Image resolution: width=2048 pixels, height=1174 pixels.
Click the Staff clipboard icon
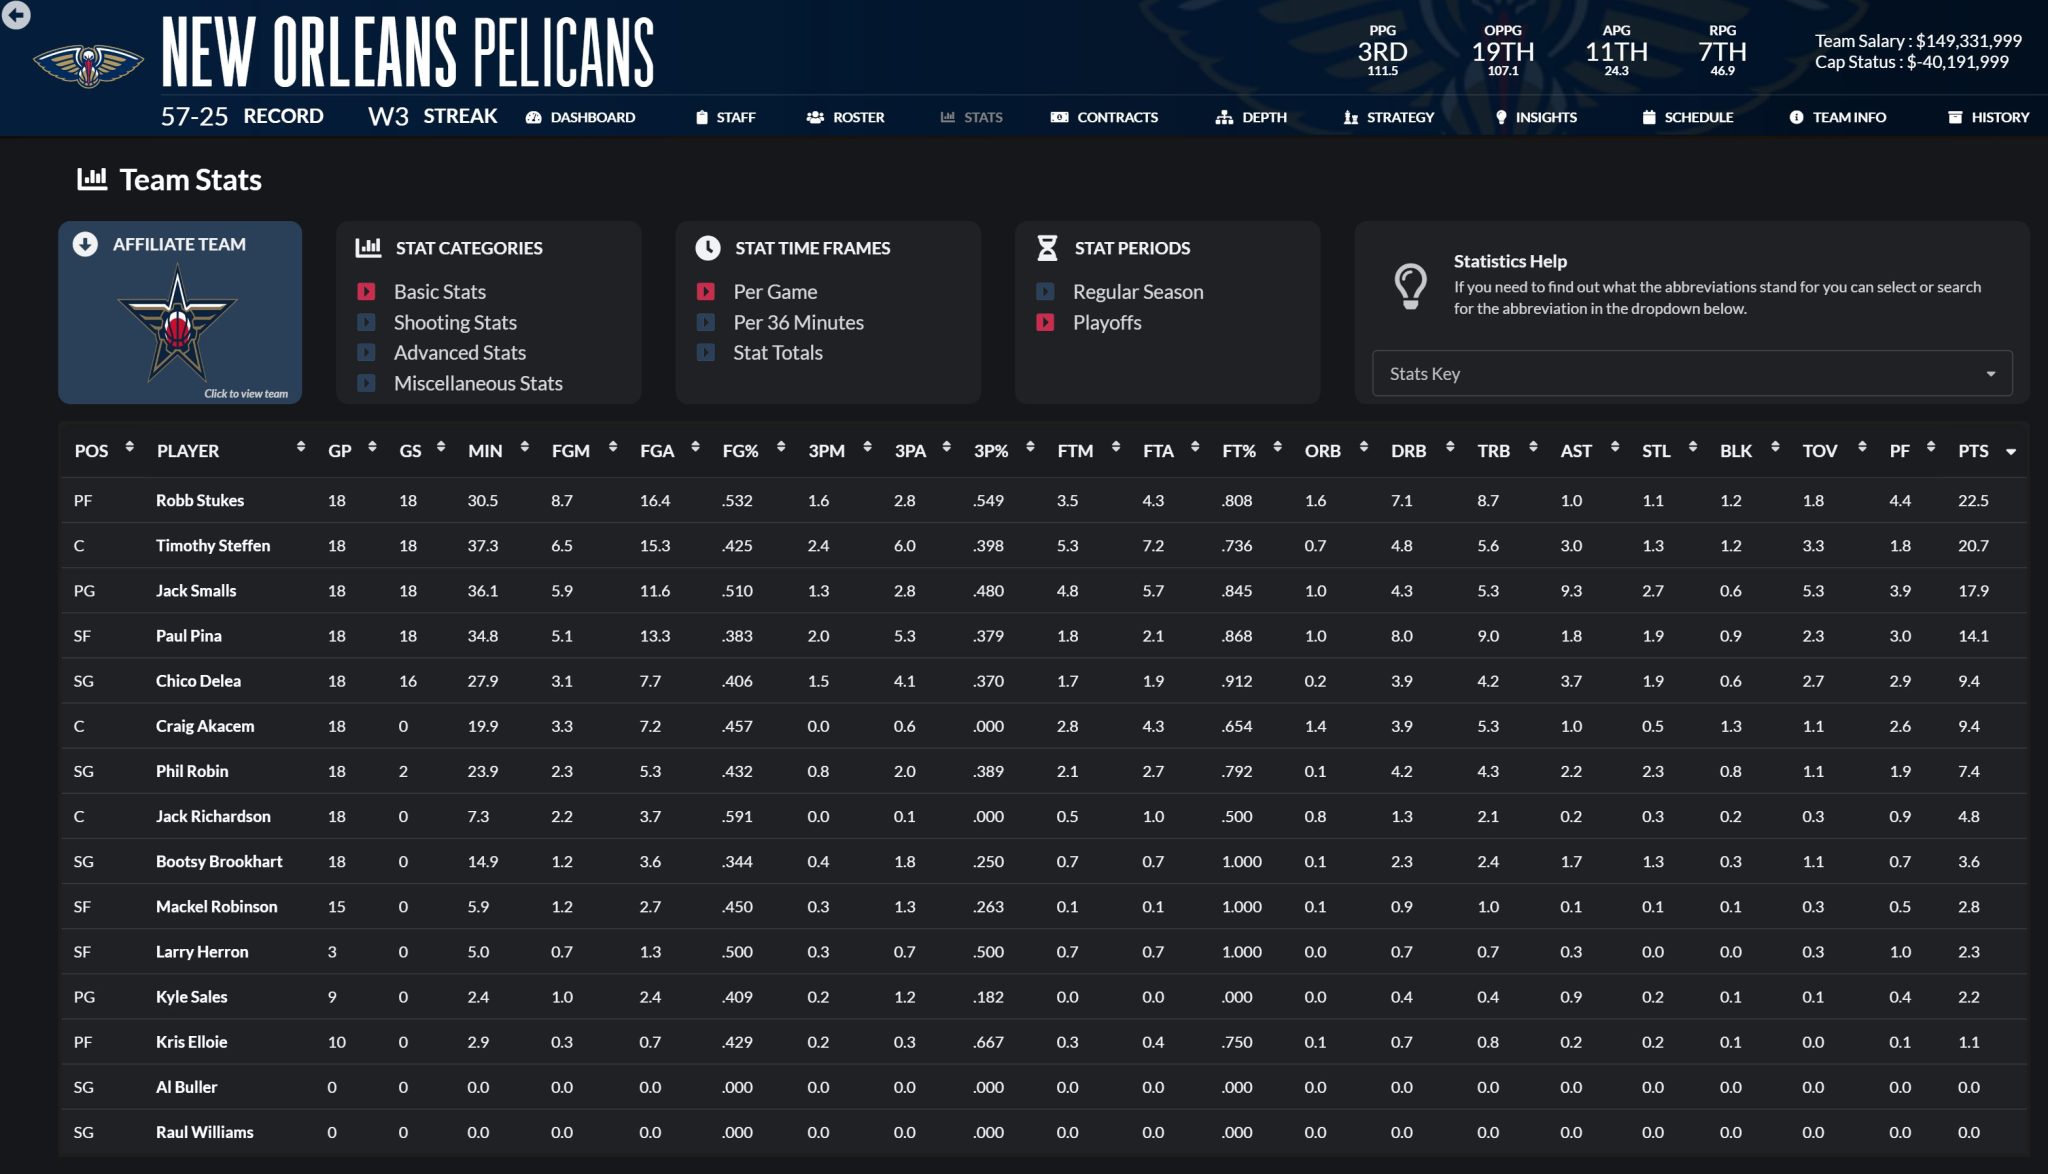[702, 118]
